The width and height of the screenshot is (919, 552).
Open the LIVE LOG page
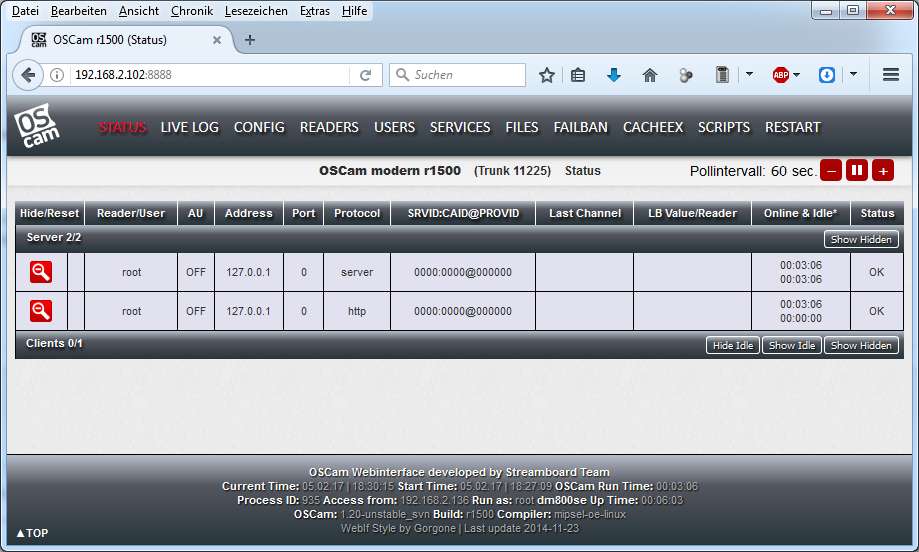point(189,127)
